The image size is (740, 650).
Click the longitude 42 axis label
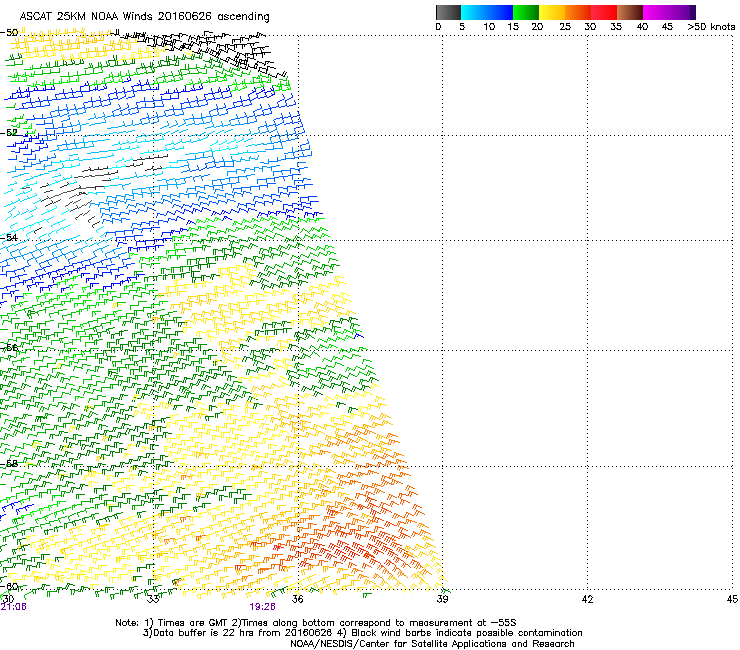pos(587,599)
